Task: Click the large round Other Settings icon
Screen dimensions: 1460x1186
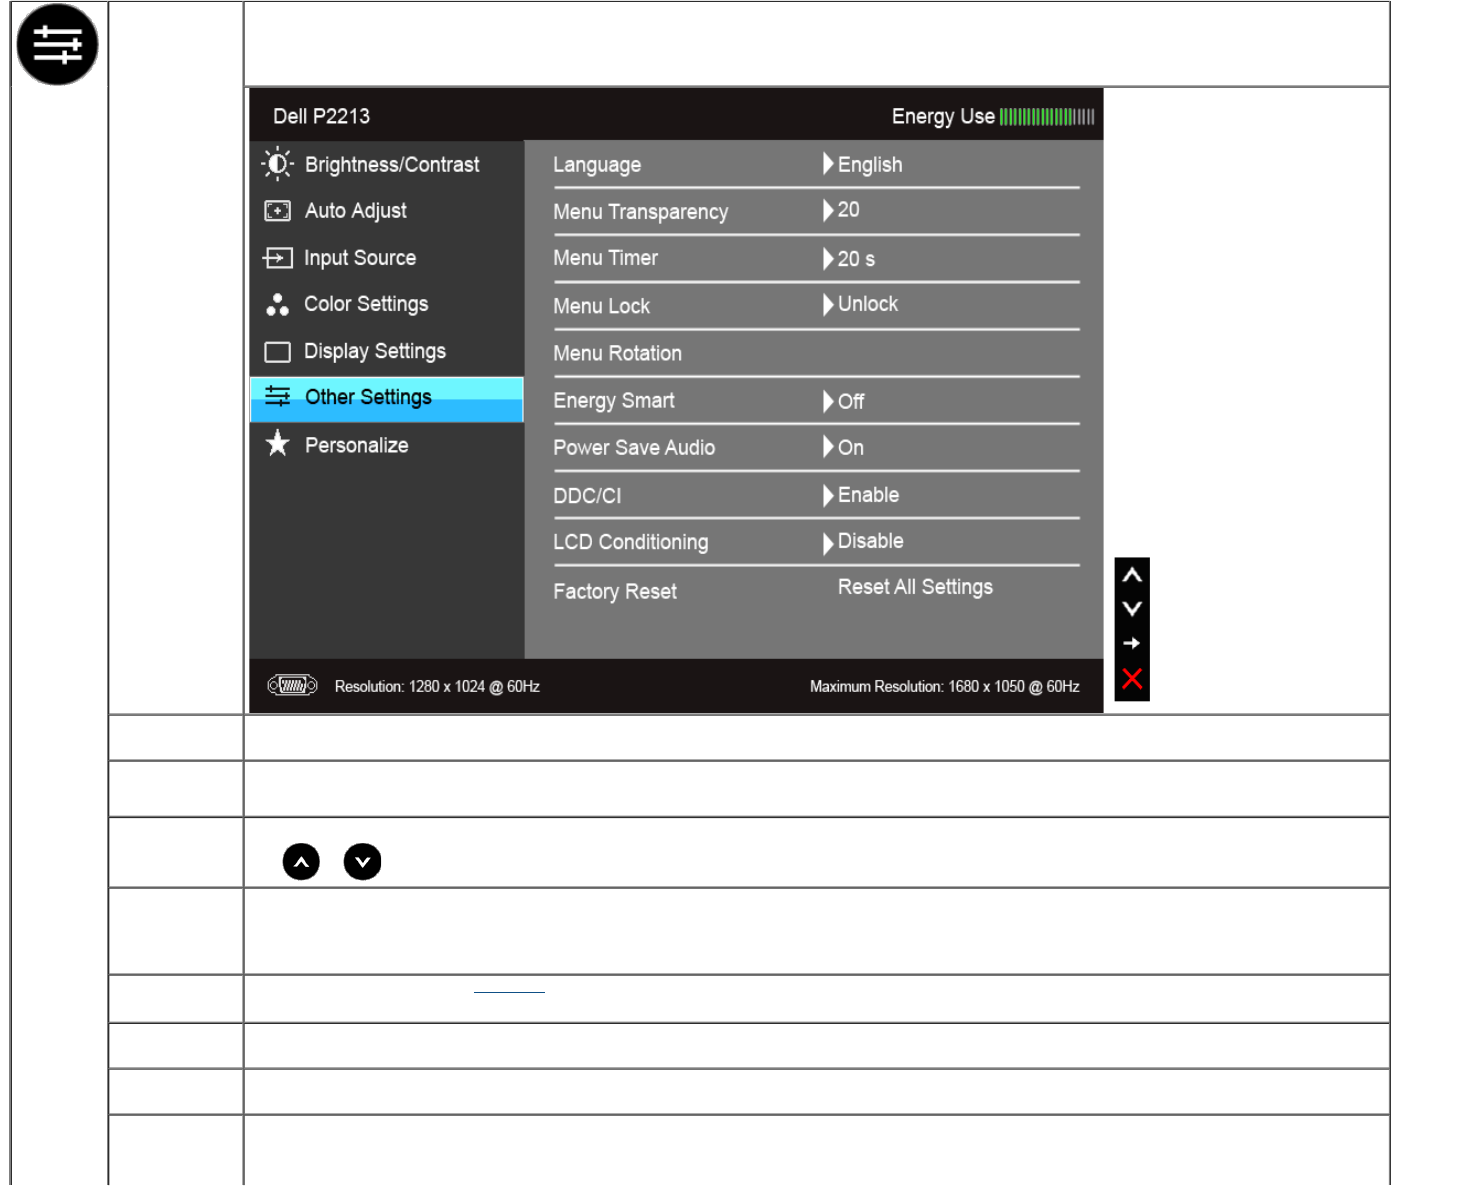Action: click(x=57, y=44)
